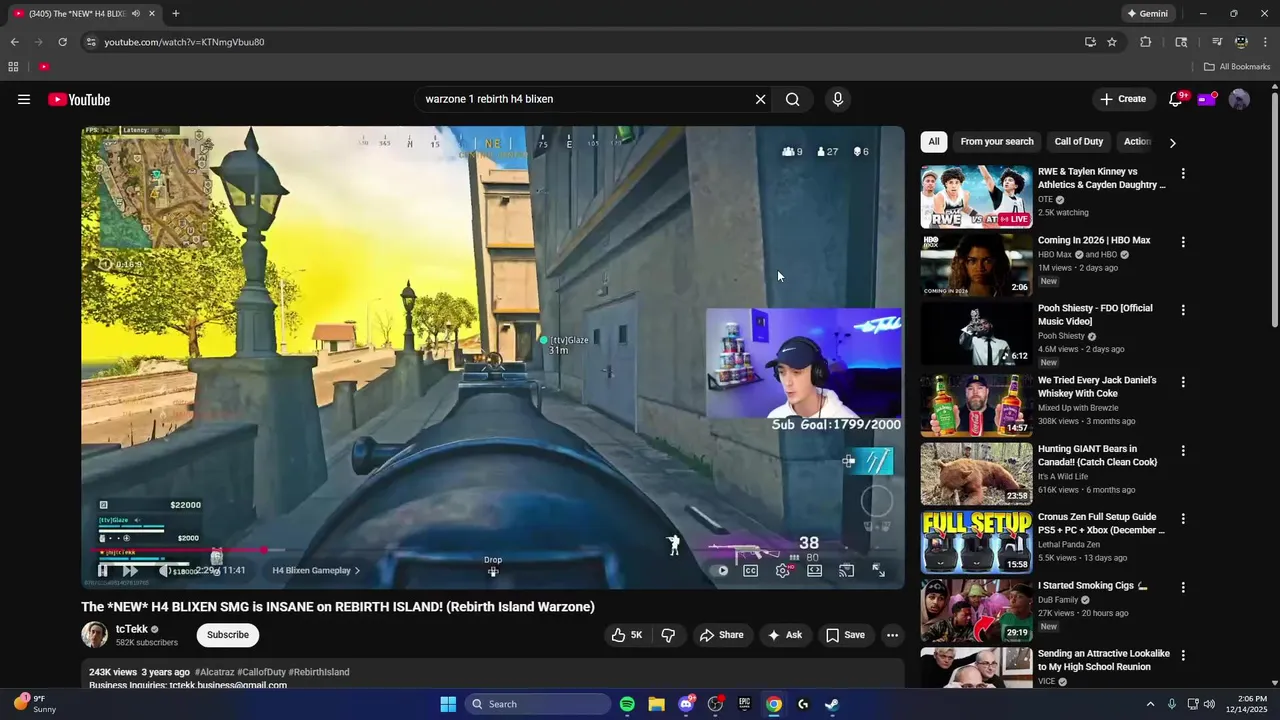Enter fullscreen mode
This screenshot has height=720, width=1280.
[x=878, y=571]
